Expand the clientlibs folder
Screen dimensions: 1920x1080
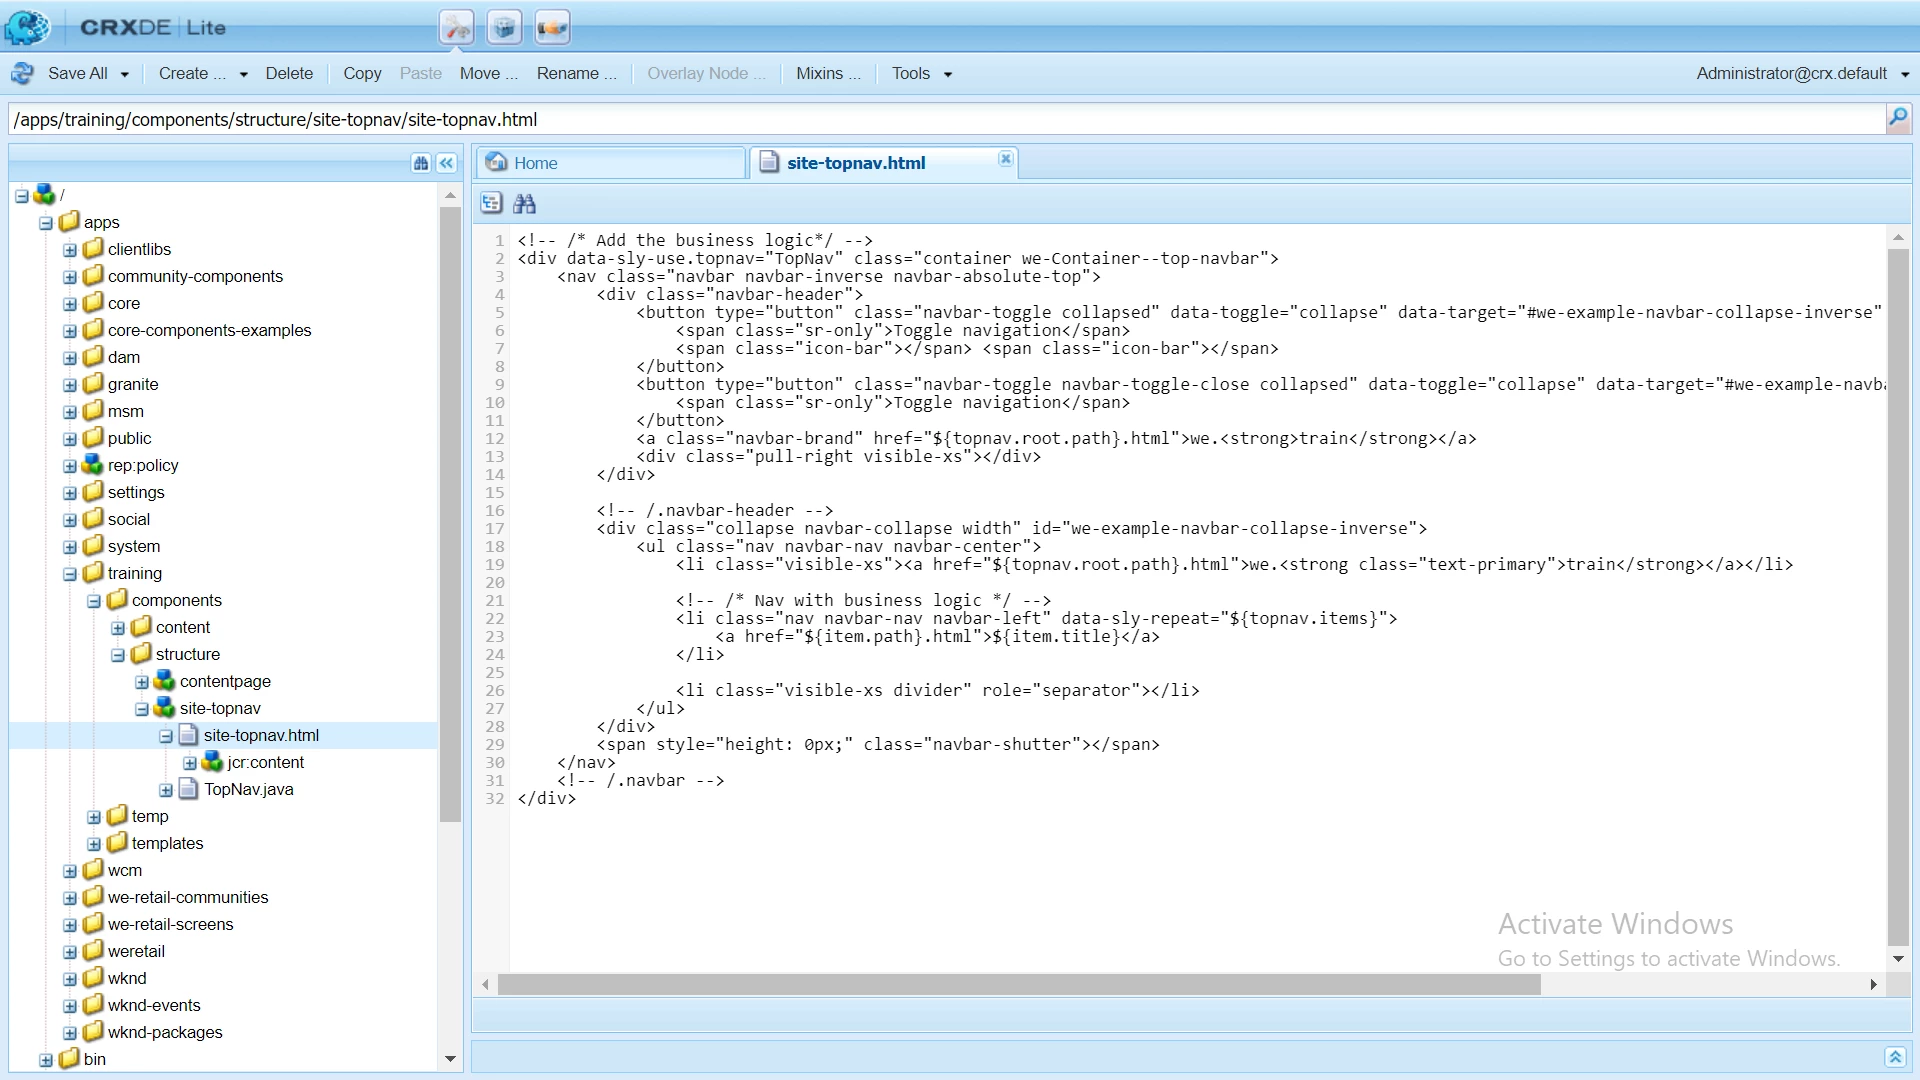tap(70, 250)
